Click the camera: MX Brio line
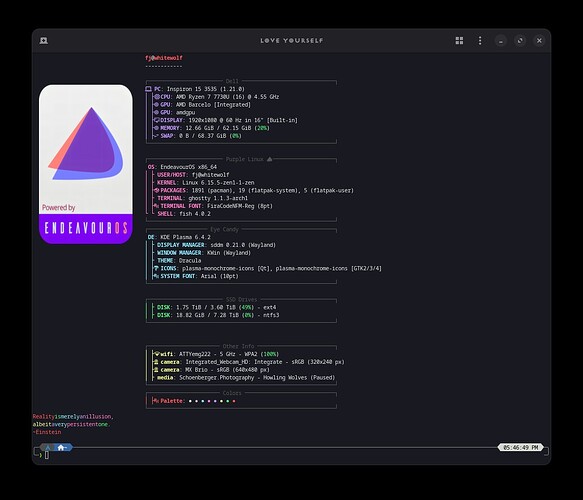 [212, 370]
